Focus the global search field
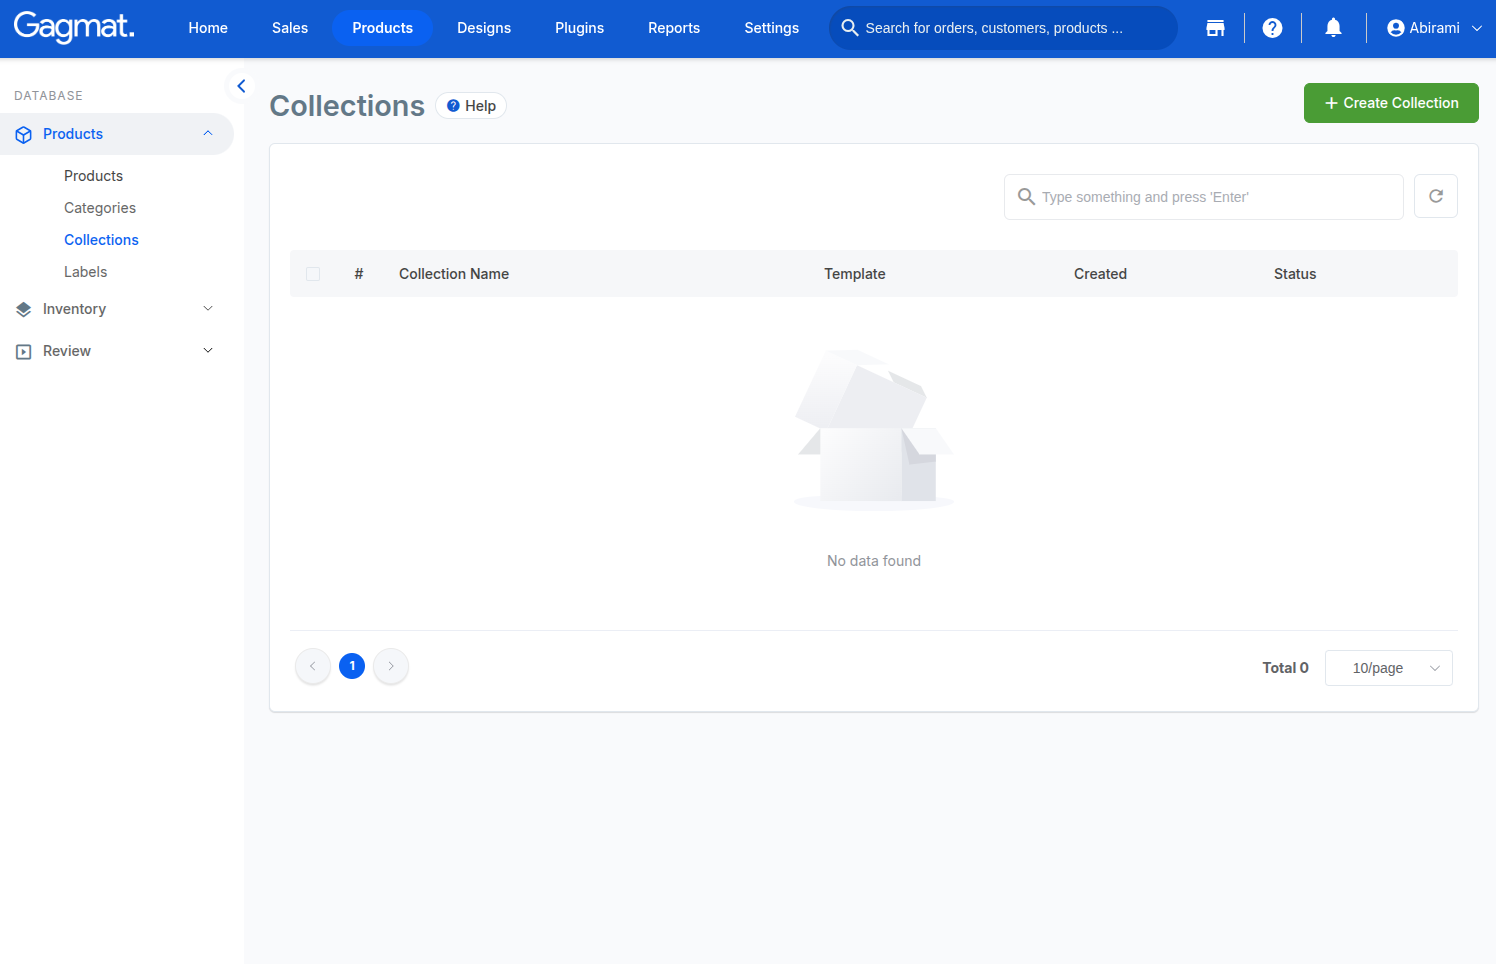This screenshot has width=1496, height=964. 1003,28
